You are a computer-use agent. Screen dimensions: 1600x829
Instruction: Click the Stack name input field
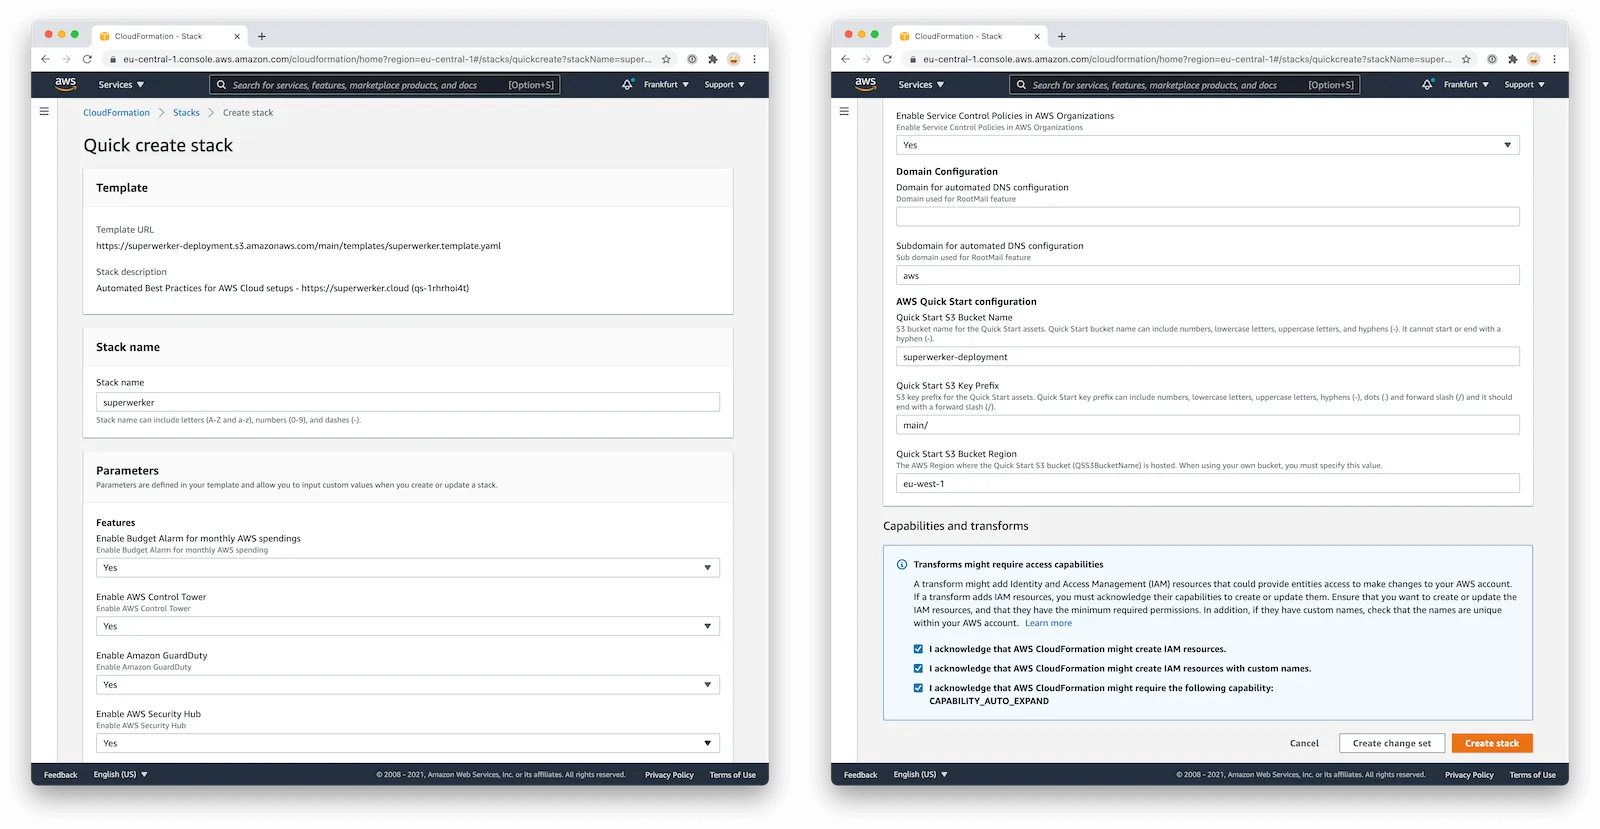click(x=407, y=402)
